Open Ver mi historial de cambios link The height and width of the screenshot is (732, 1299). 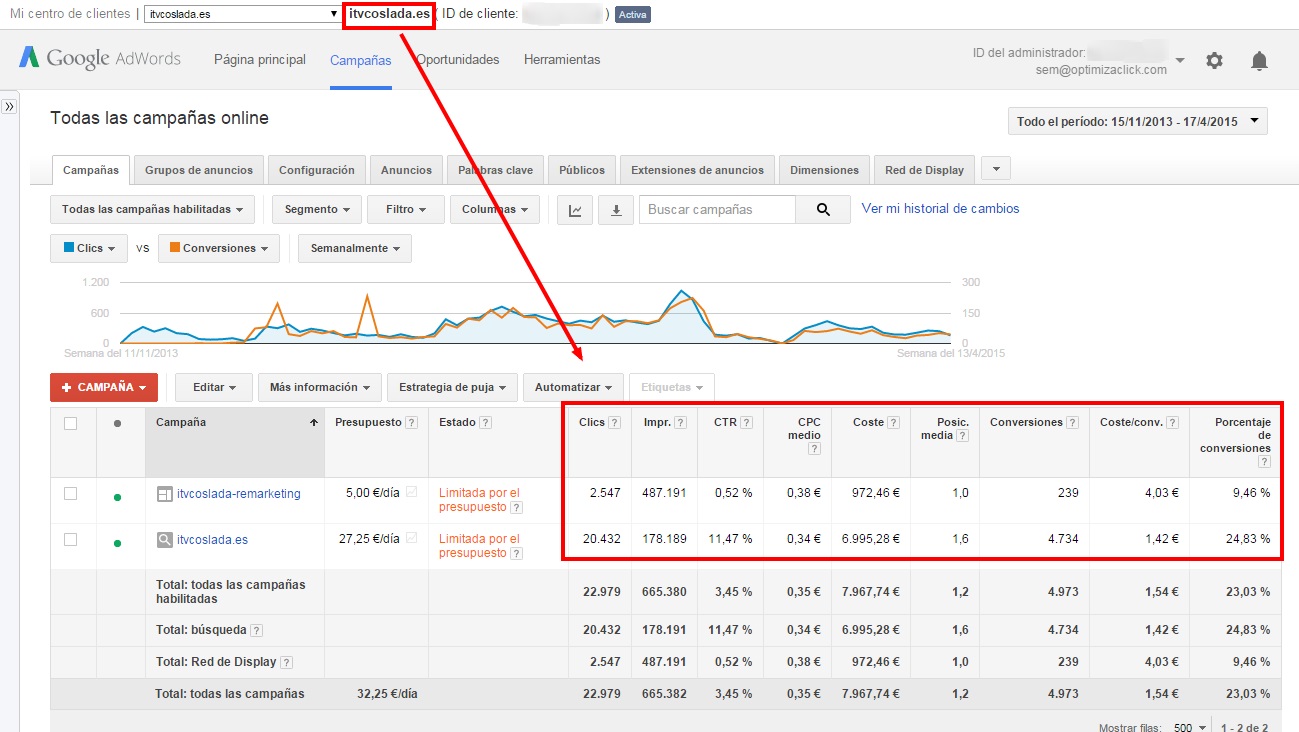940,209
